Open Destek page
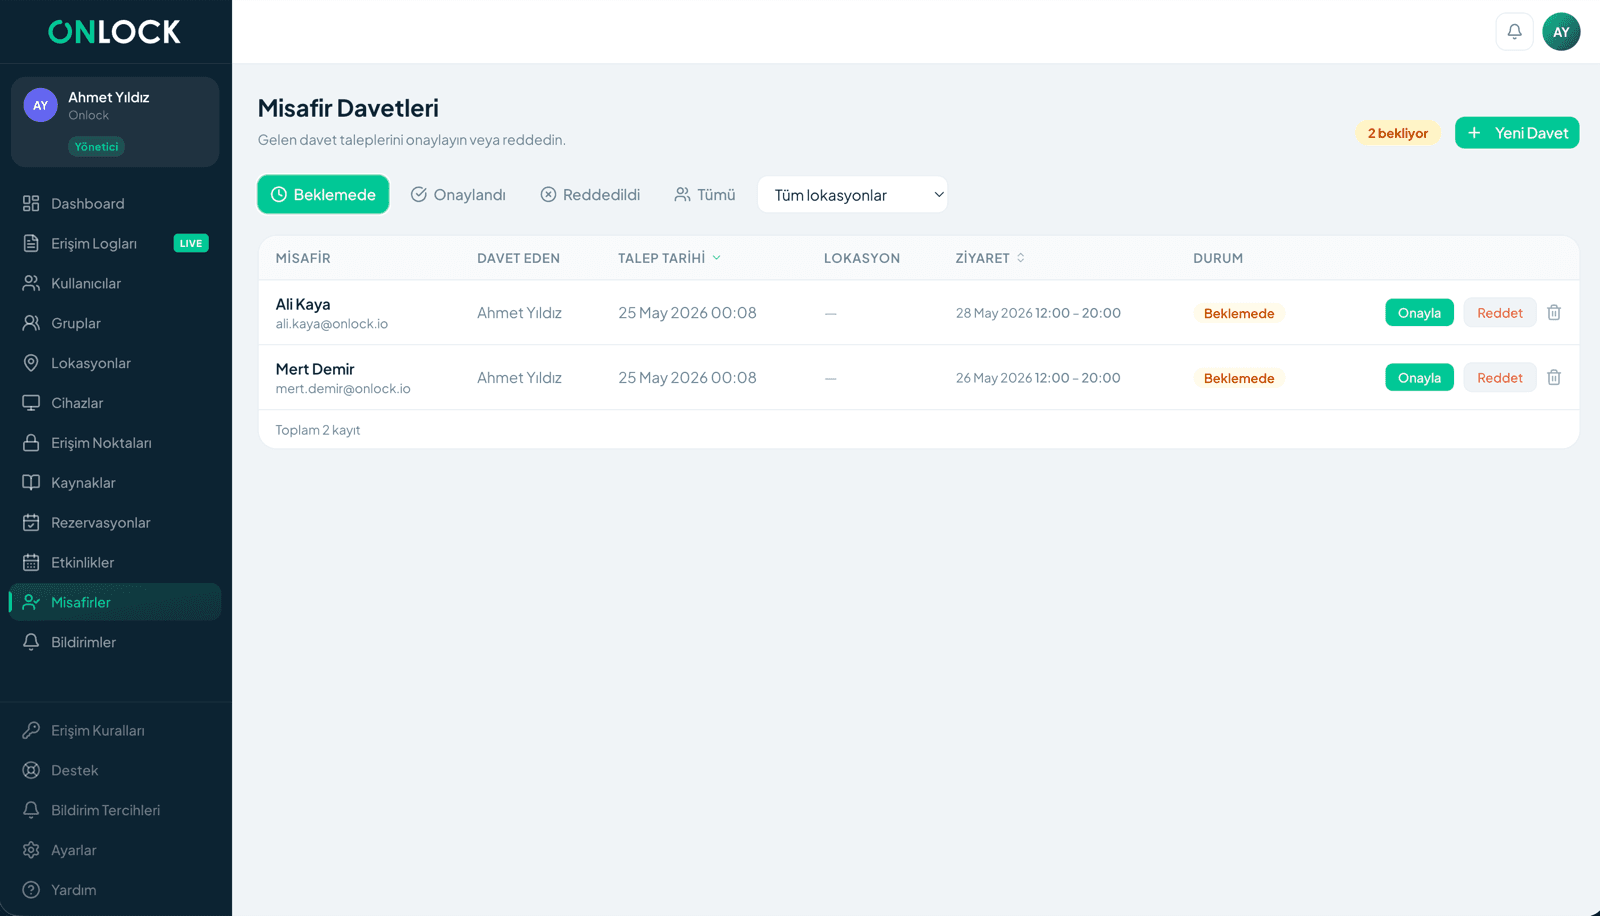Screen dimensions: 1600x916 (x=115, y=771)
